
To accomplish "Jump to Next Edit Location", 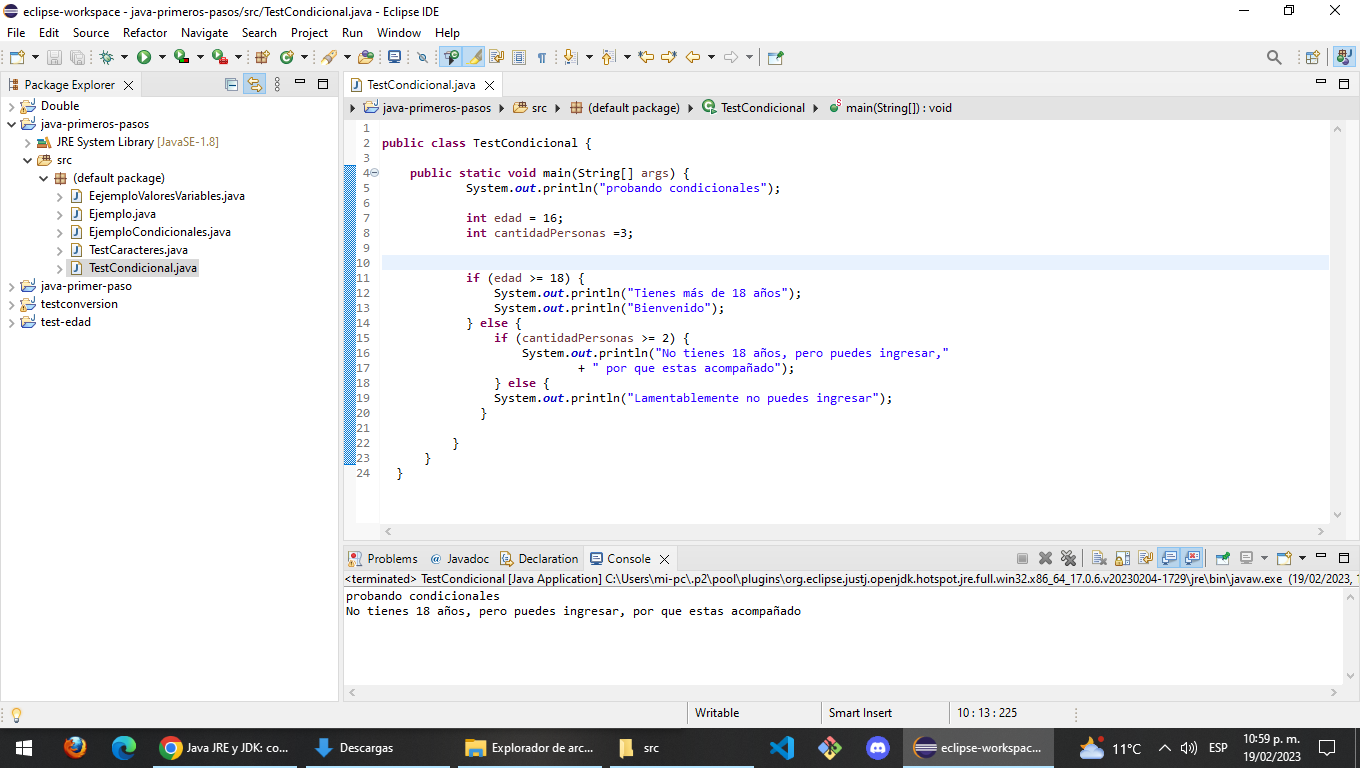I will point(669,58).
